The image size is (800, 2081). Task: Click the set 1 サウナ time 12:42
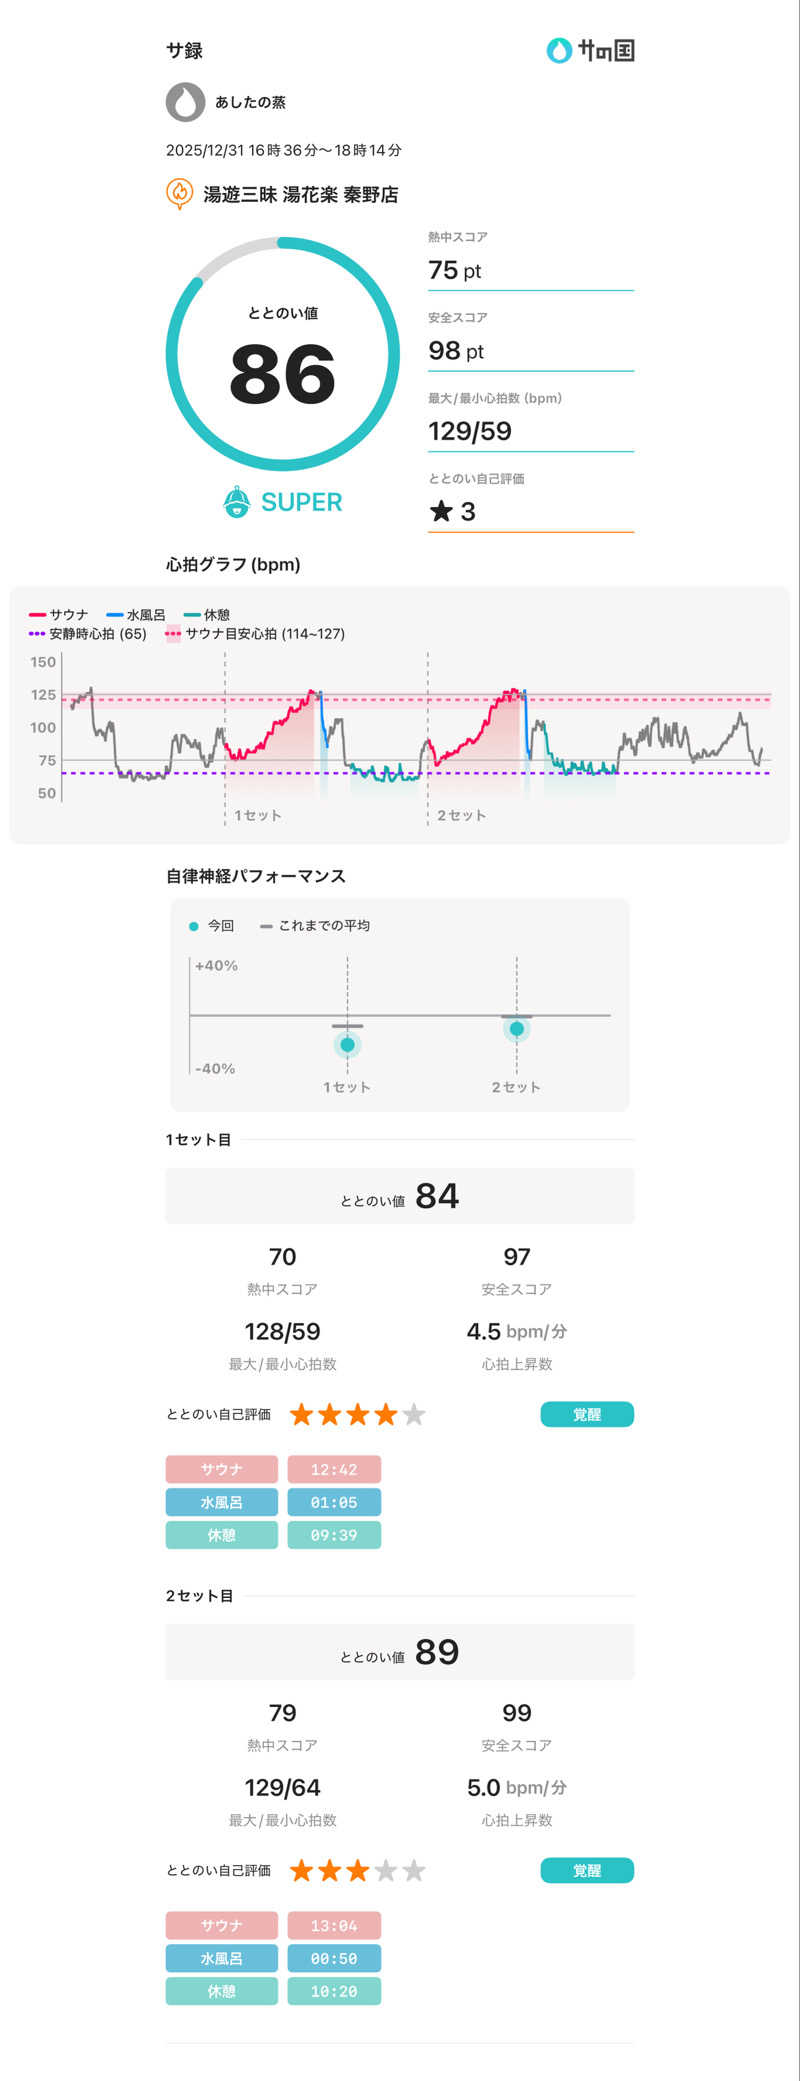point(334,1470)
